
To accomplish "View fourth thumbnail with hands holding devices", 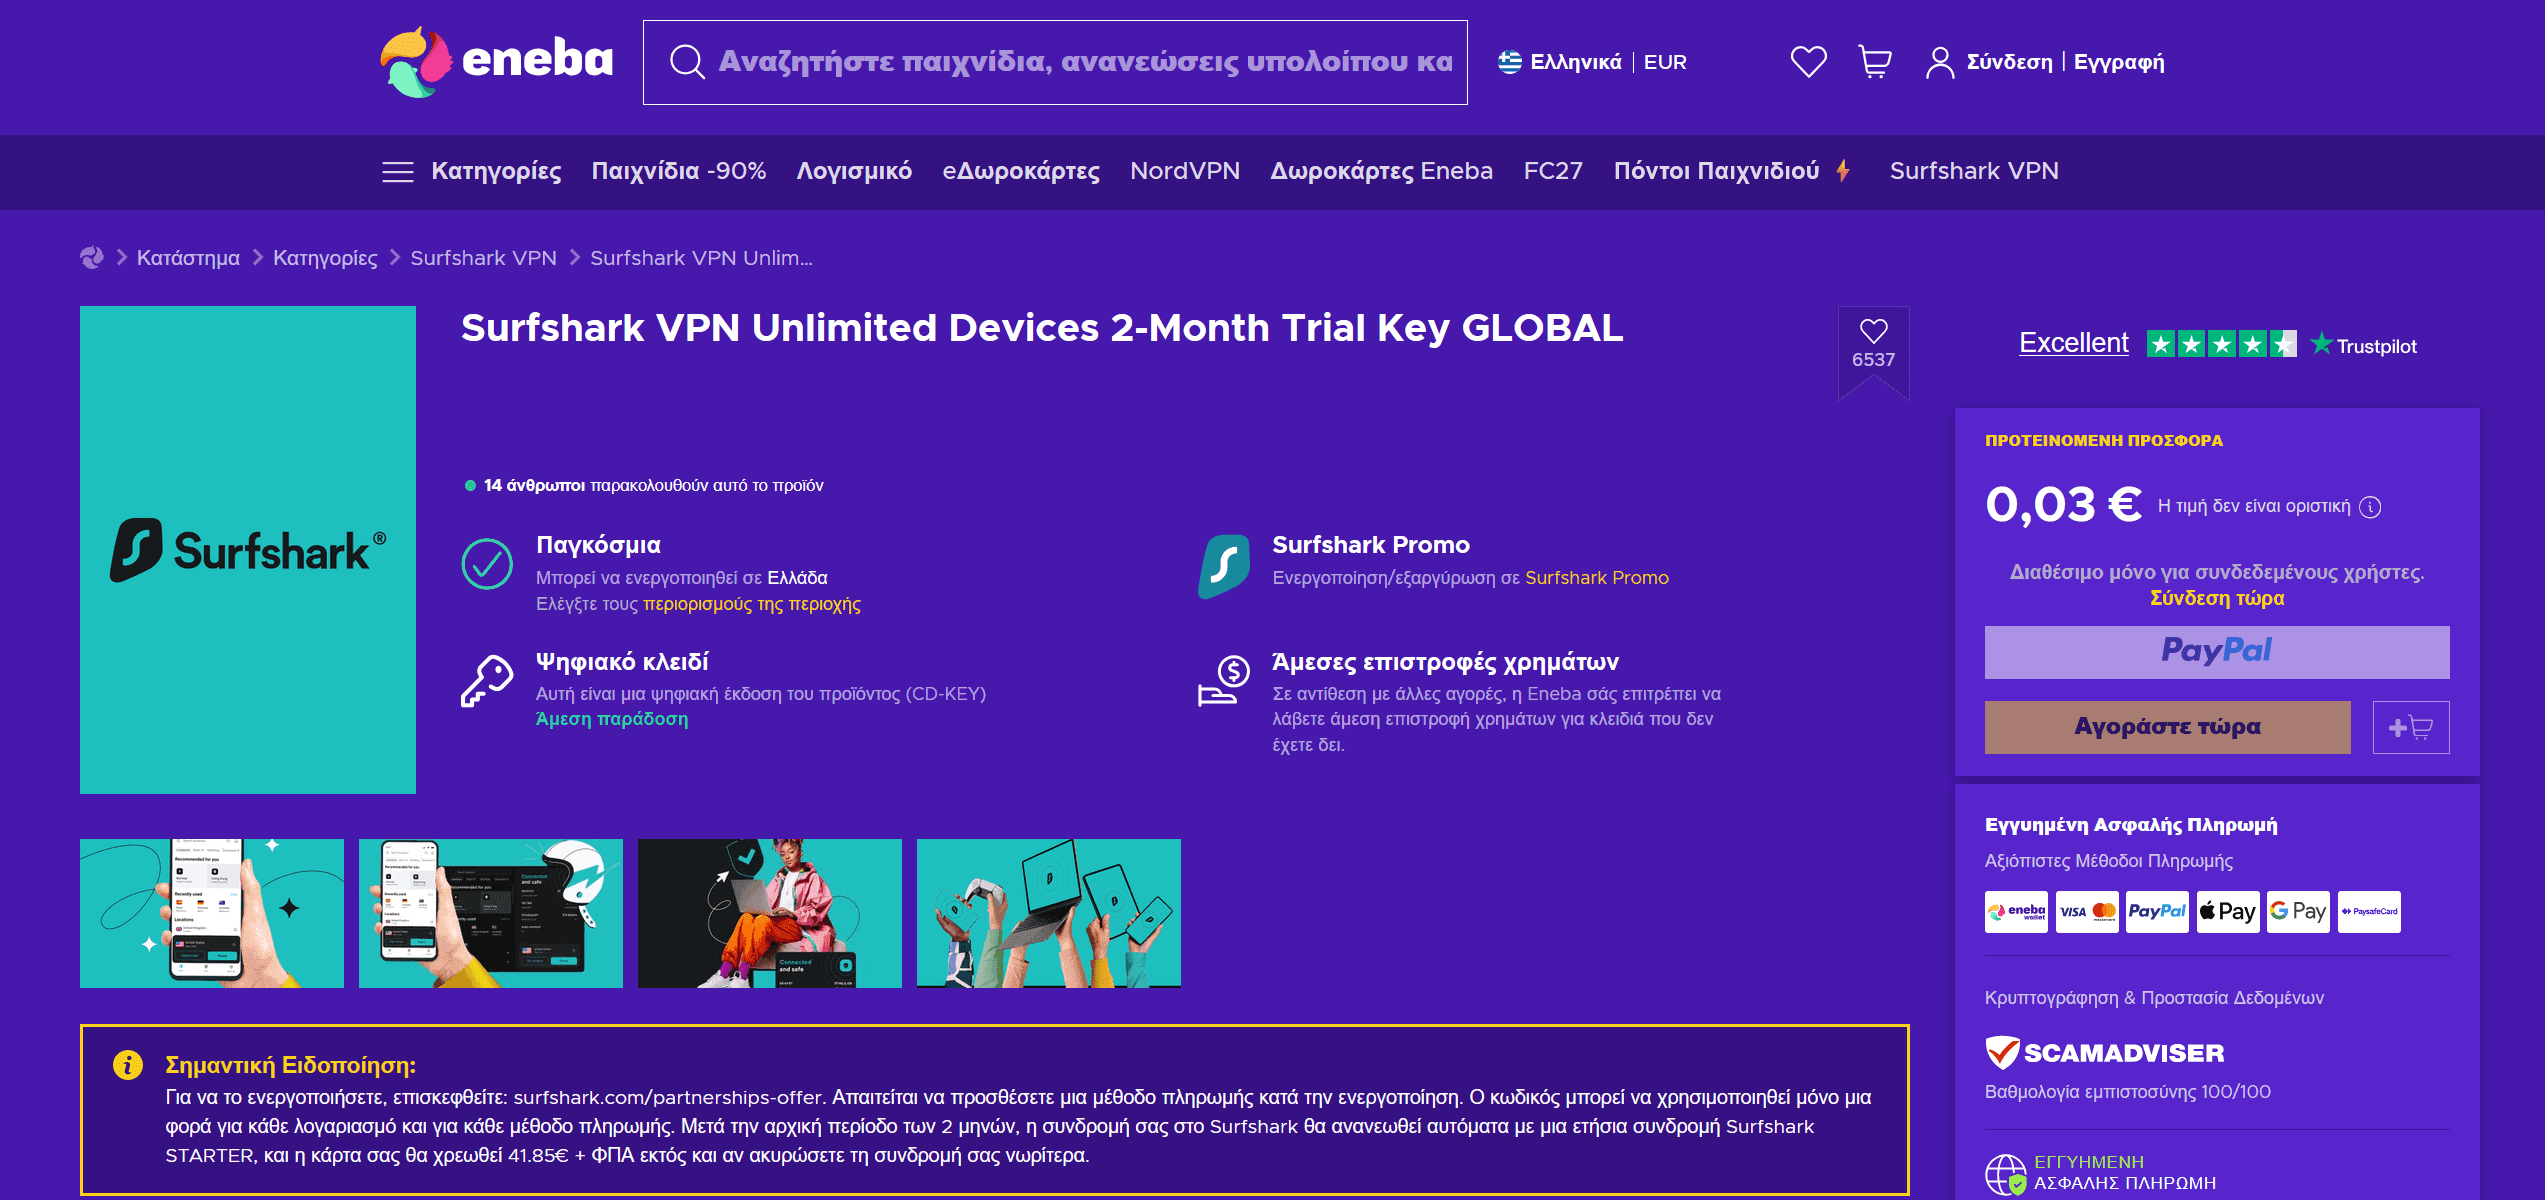I will tap(1049, 913).
